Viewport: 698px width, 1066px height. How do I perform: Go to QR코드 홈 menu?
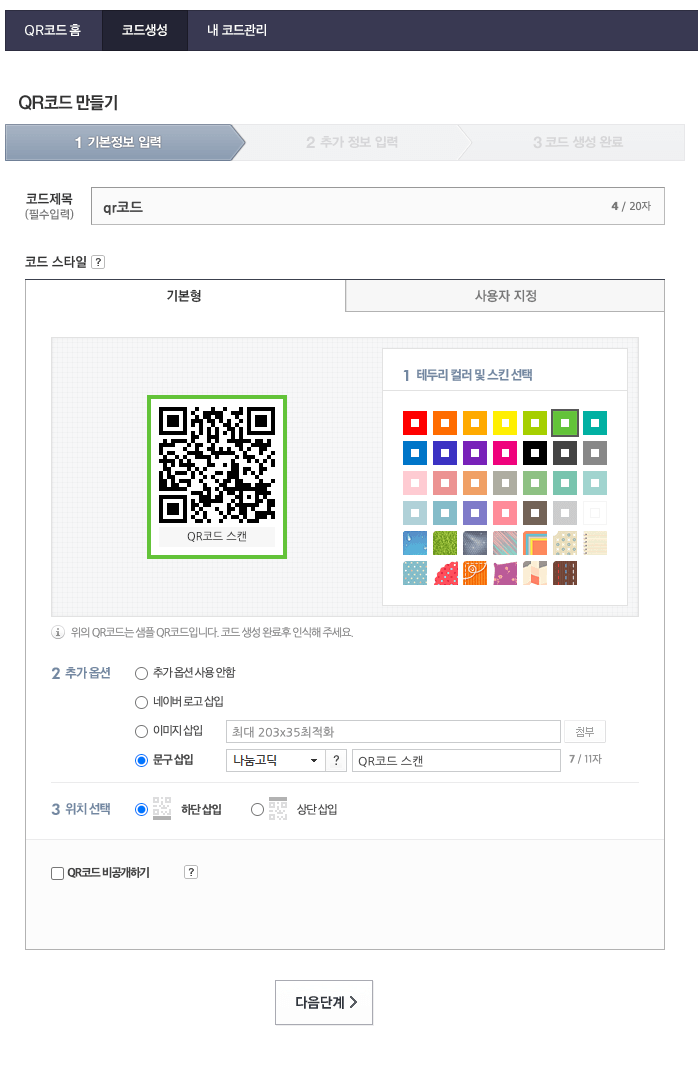[52, 30]
